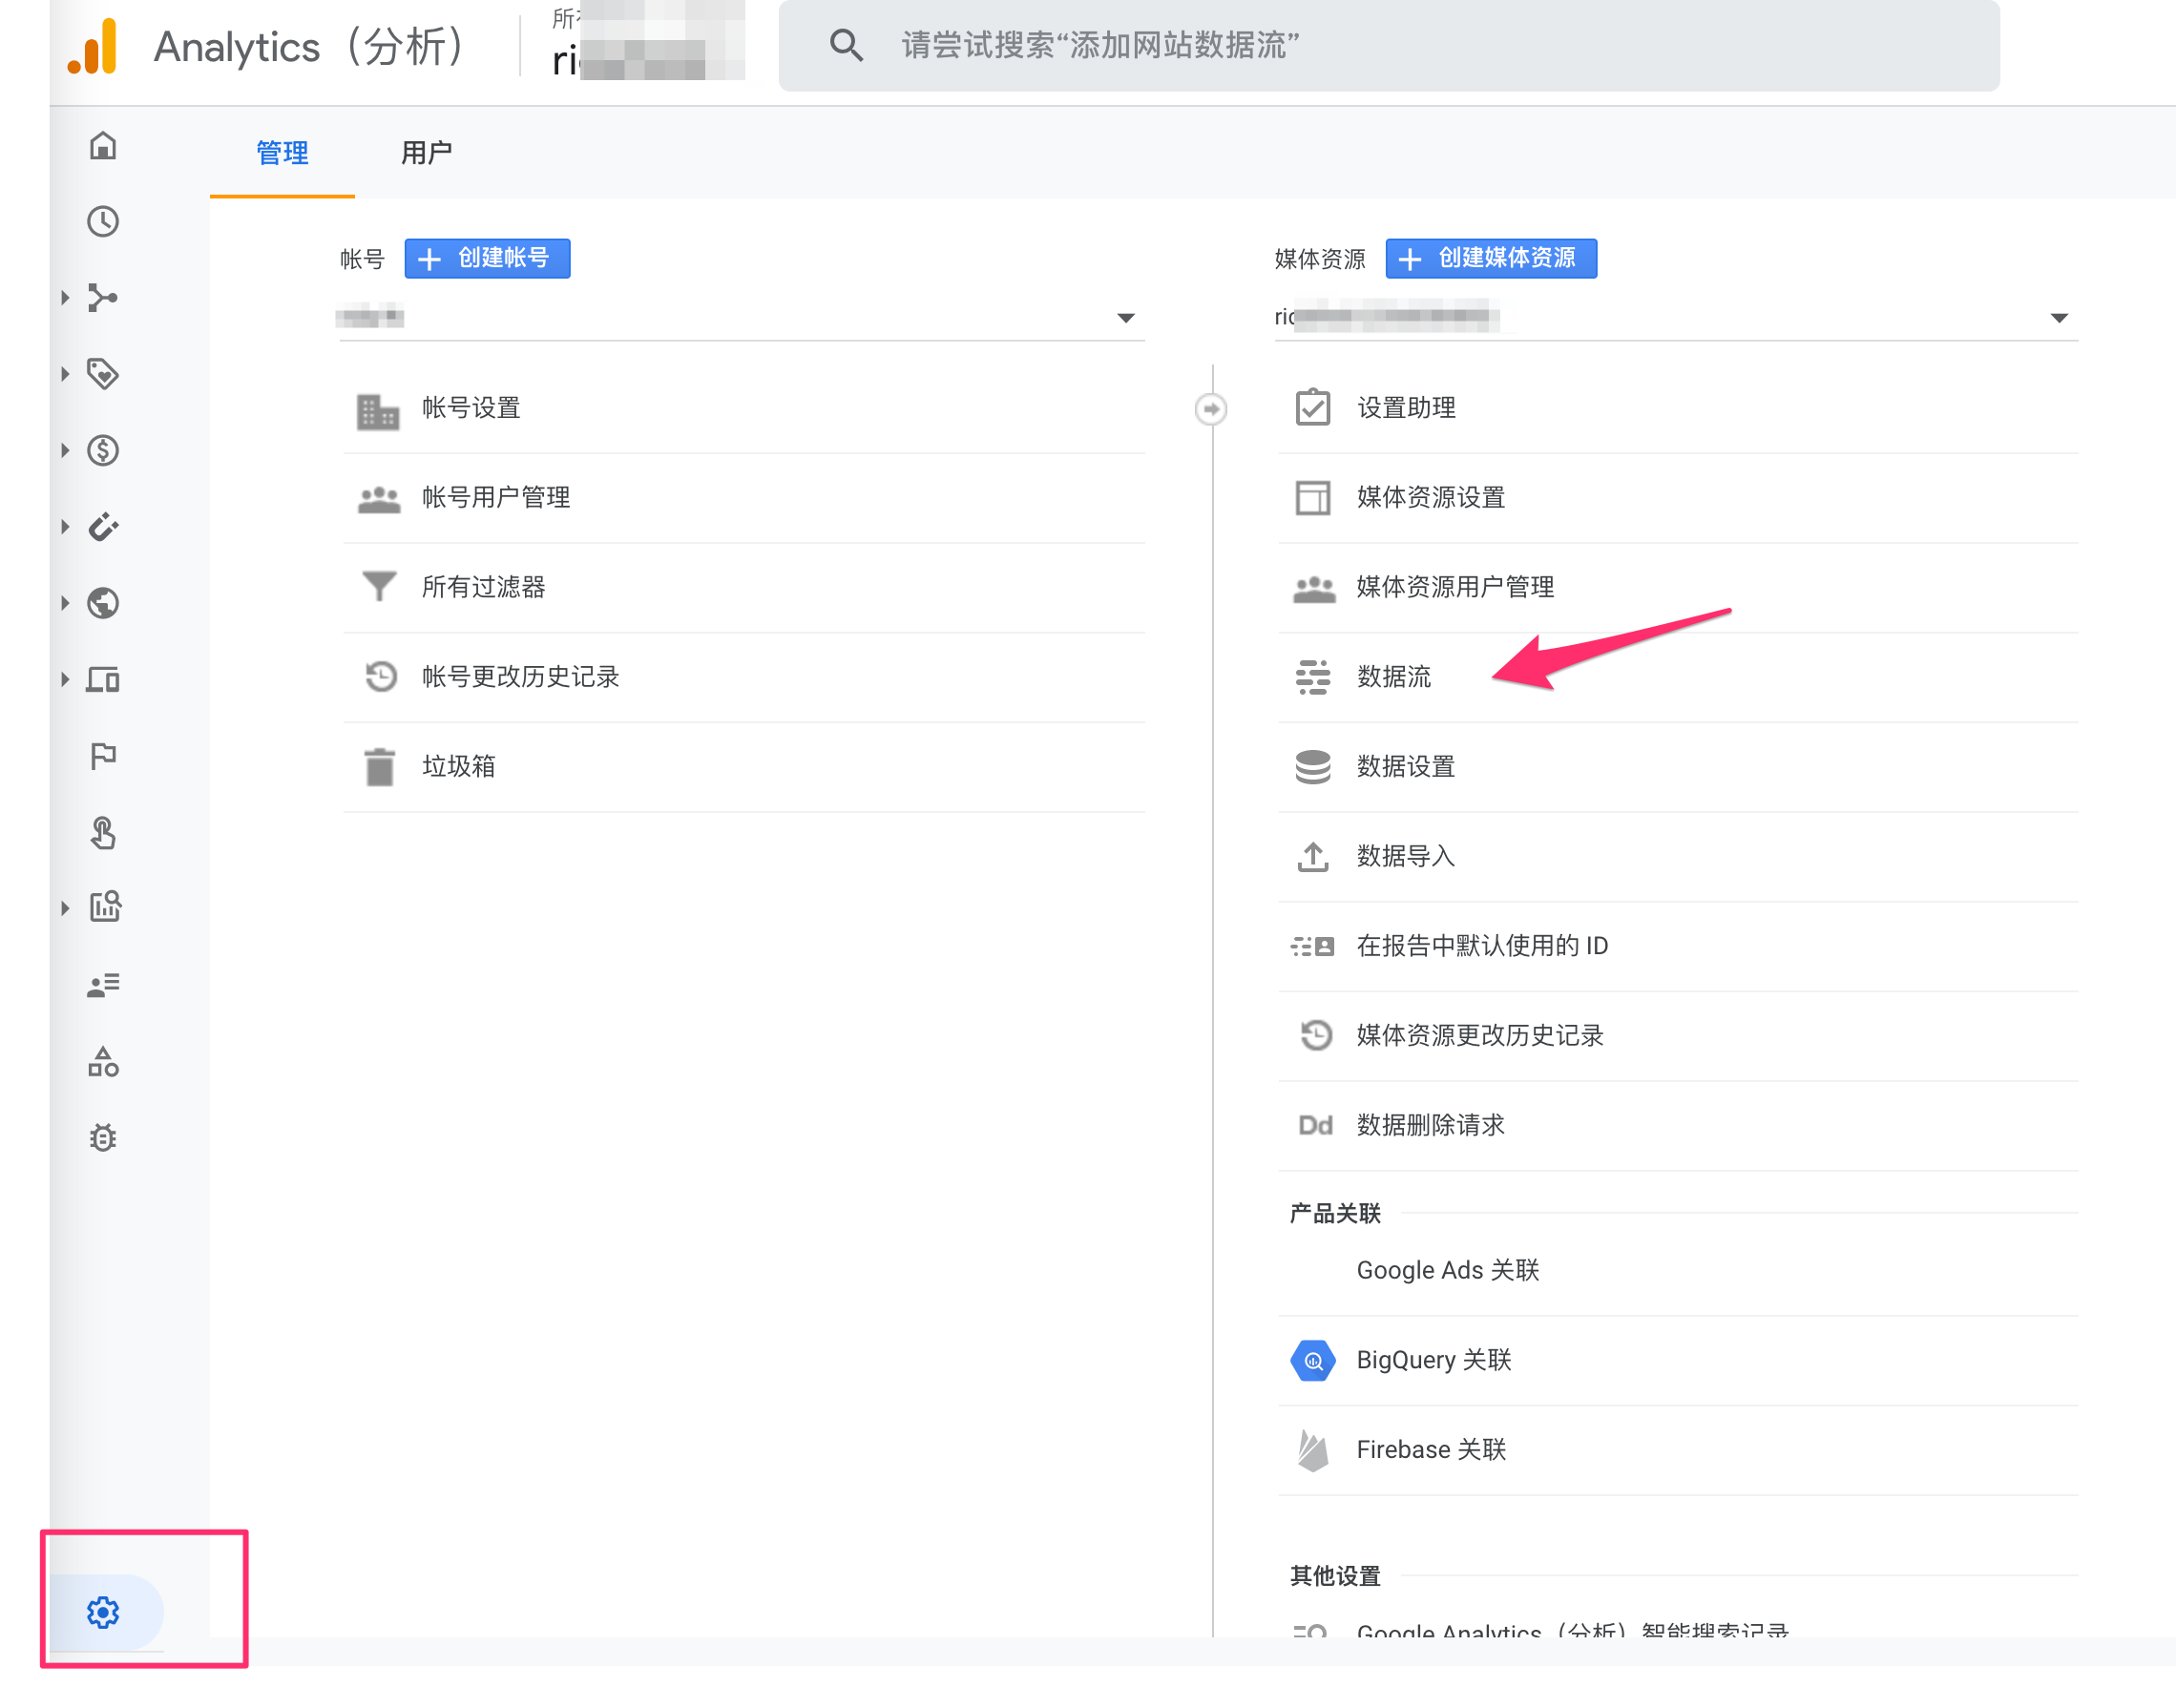Open the Admin gear icon
This screenshot has width=2176, height=1708.
click(103, 1612)
